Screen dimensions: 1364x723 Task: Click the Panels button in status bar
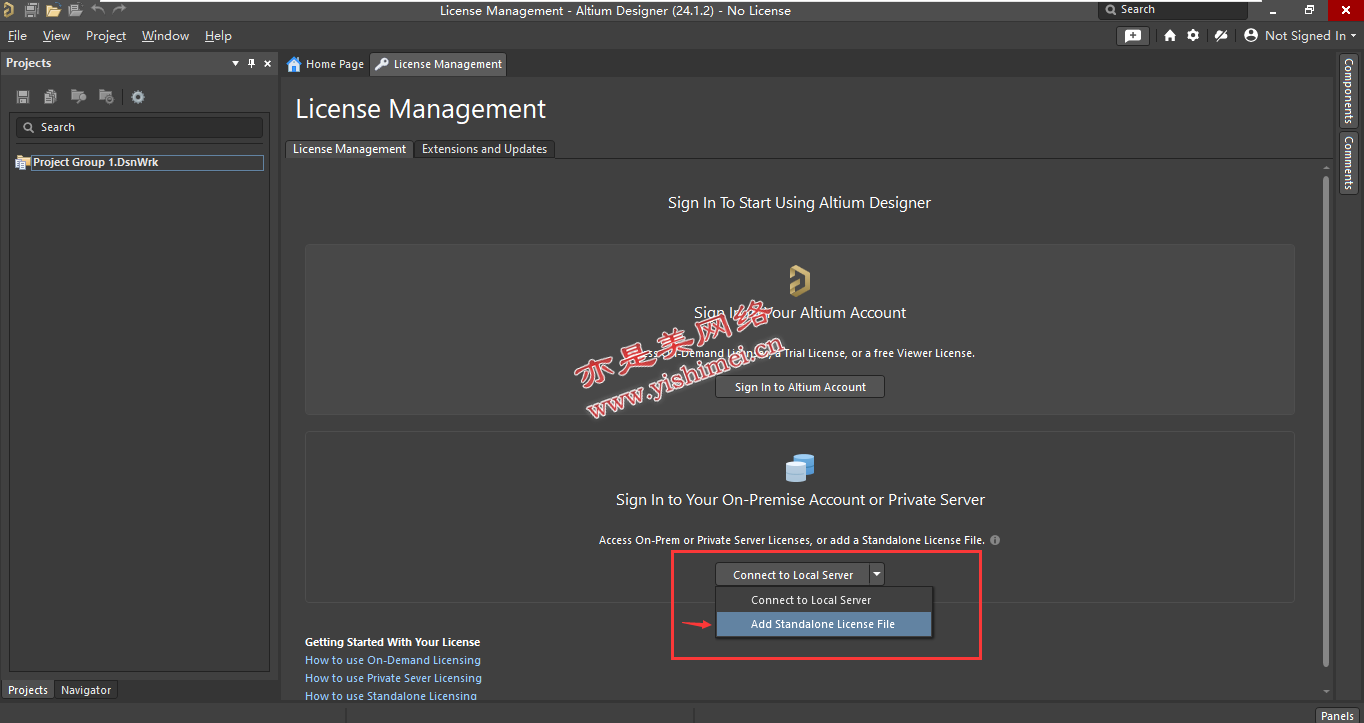coord(1337,715)
